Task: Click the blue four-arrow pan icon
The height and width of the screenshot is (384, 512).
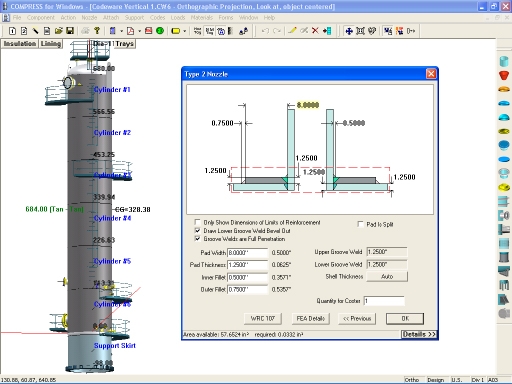Action: (x=349, y=31)
